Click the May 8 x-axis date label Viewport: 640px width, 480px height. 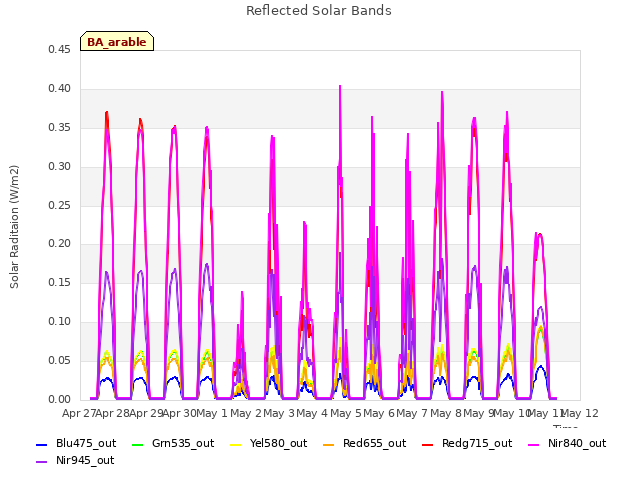446,413
